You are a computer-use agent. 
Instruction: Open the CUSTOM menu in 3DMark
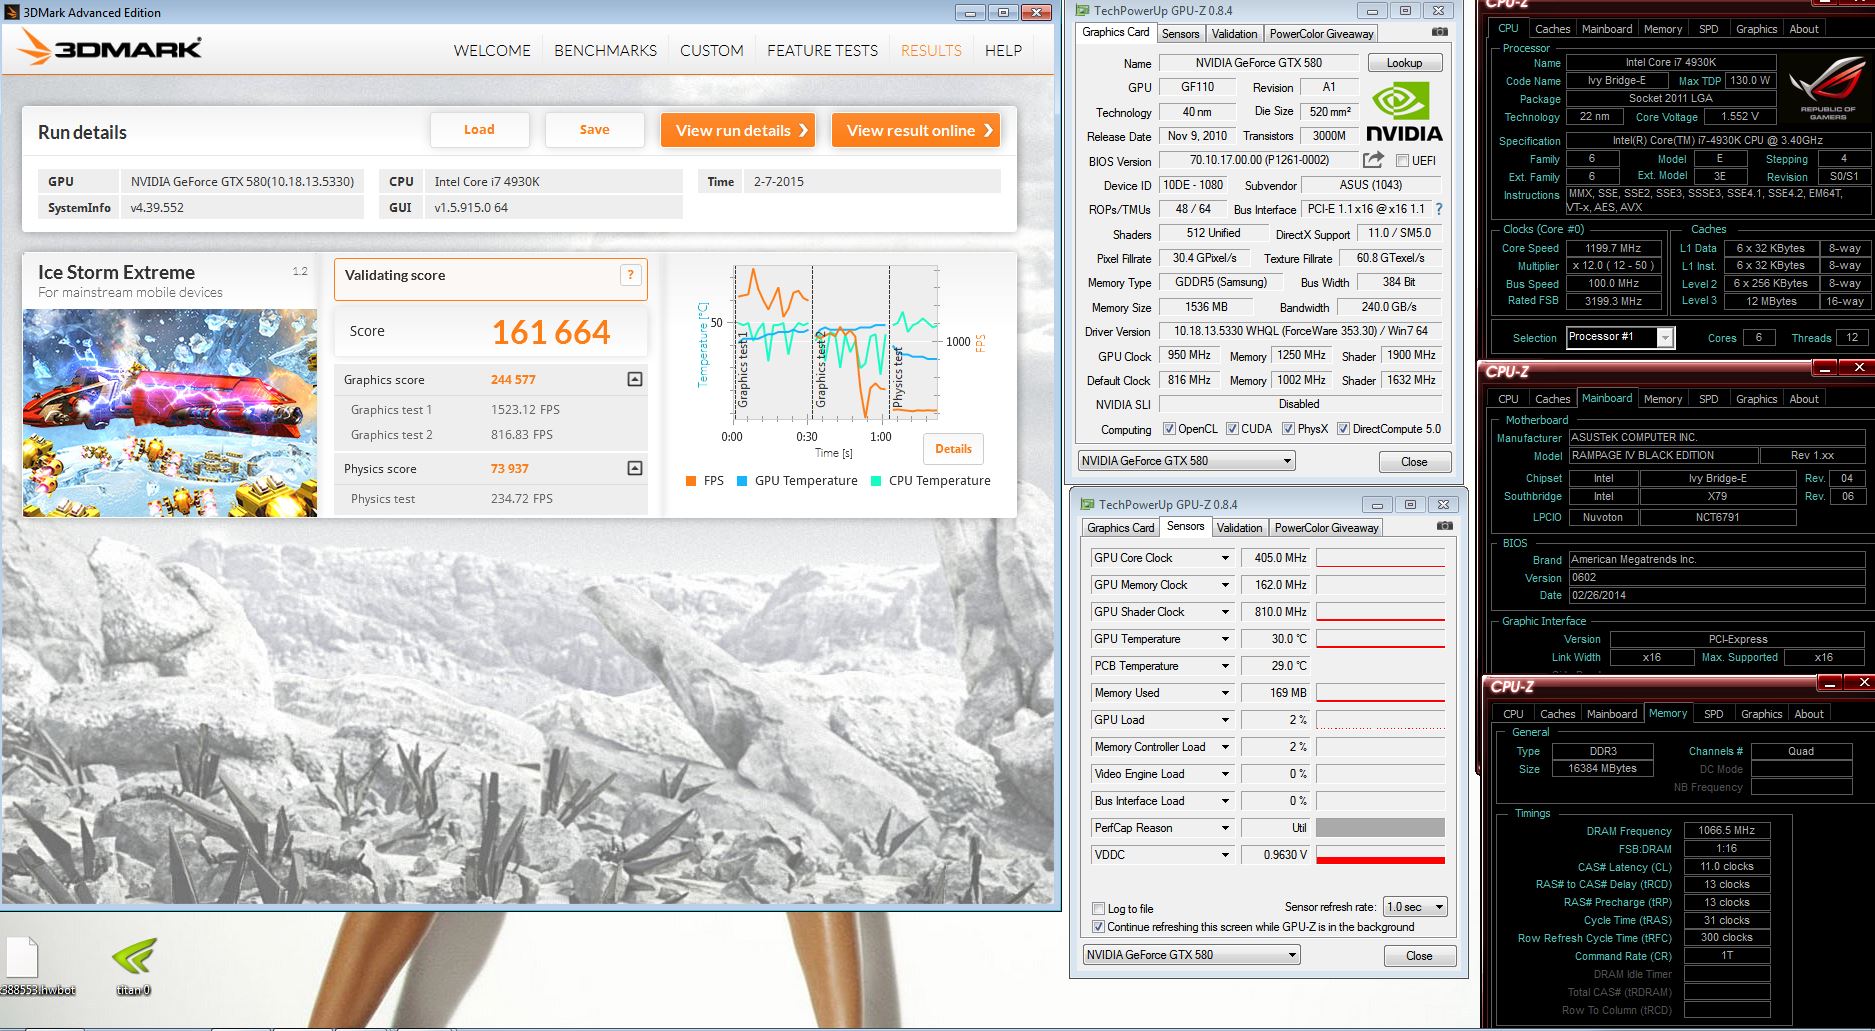point(712,50)
